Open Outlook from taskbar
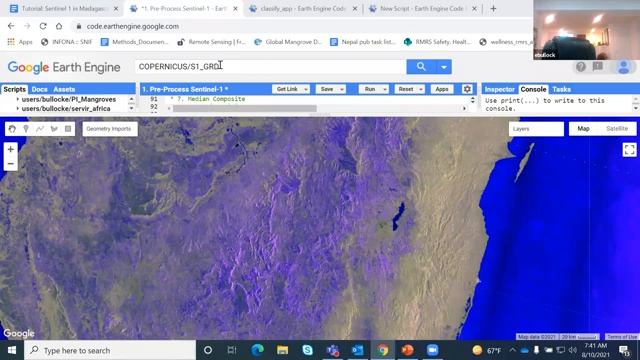The height and width of the screenshot is (360, 640). click(358, 350)
